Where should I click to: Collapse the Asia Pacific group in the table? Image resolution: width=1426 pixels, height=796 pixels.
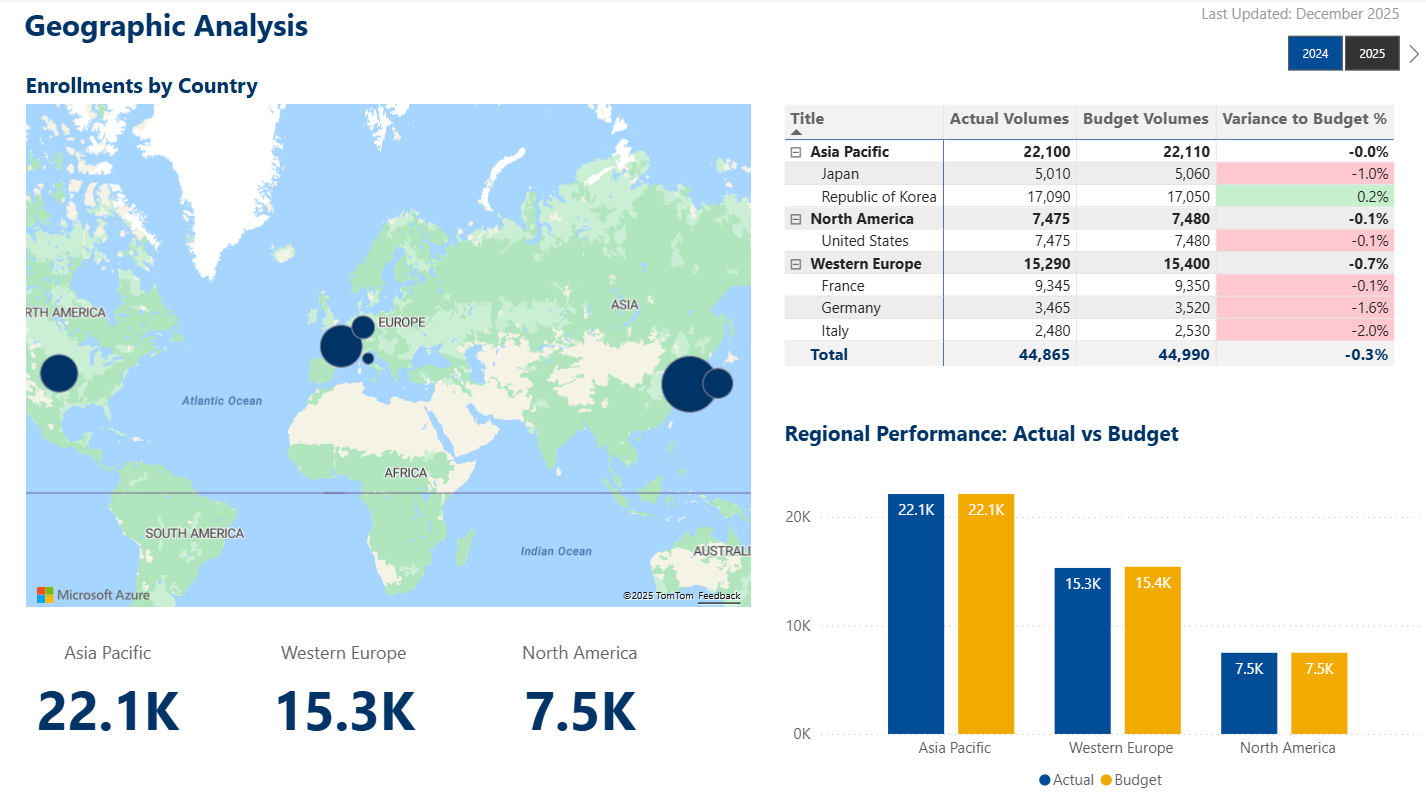coord(795,151)
